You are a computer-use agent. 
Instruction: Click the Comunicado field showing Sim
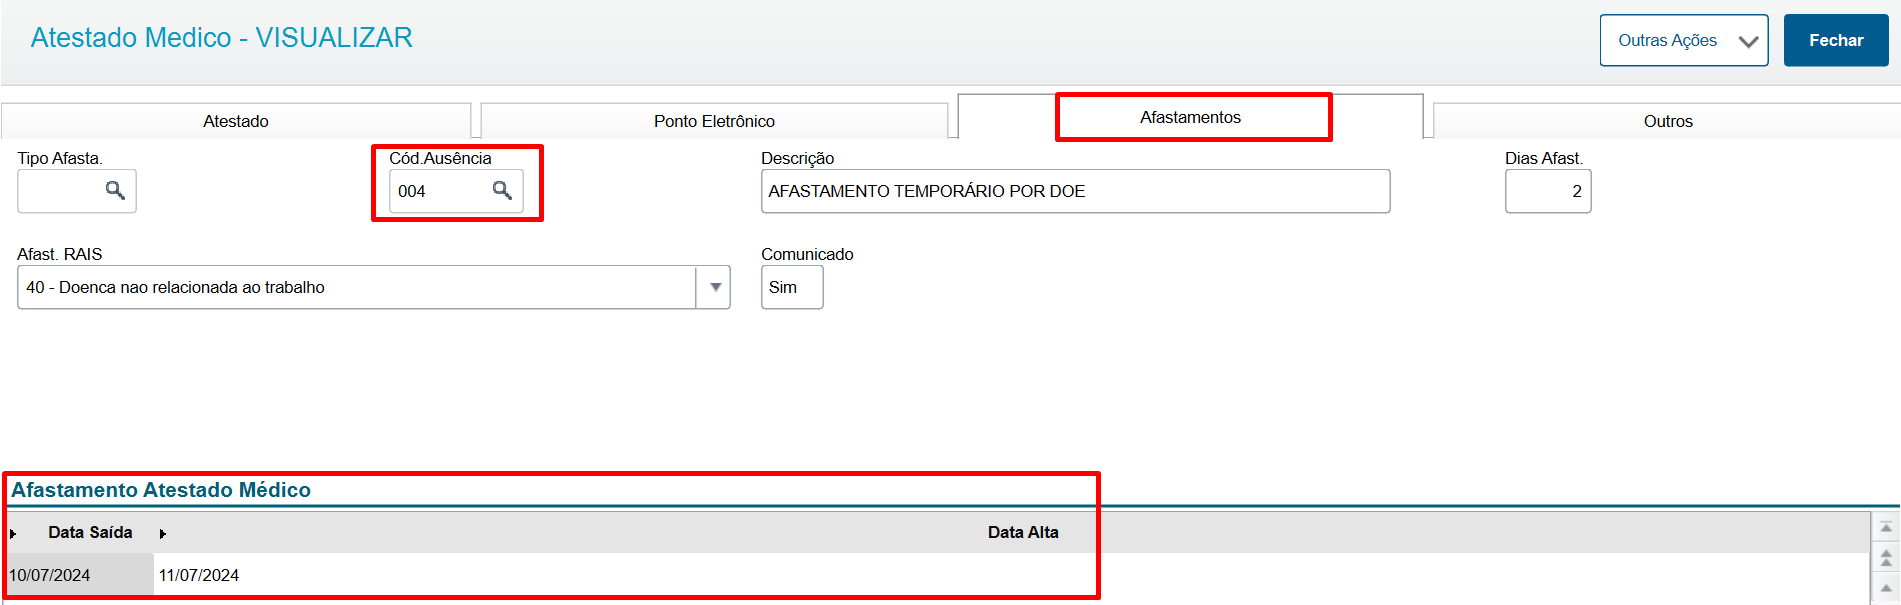[x=792, y=287]
